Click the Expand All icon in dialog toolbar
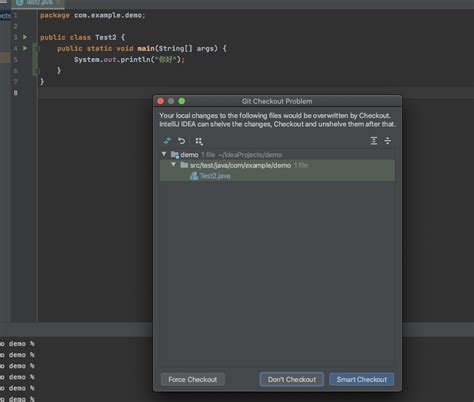Screen dimensions: 474x402 coord(374,141)
